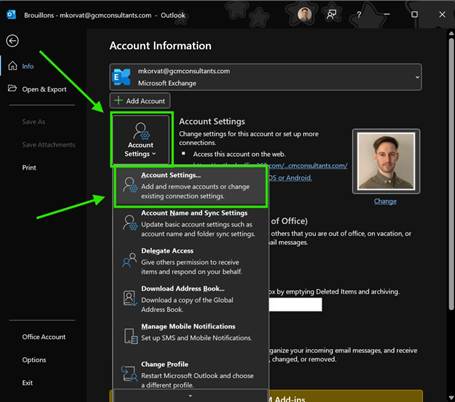The height and width of the screenshot is (402, 455).
Task: Click the Account Name and Sync icon
Action: click(x=129, y=223)
